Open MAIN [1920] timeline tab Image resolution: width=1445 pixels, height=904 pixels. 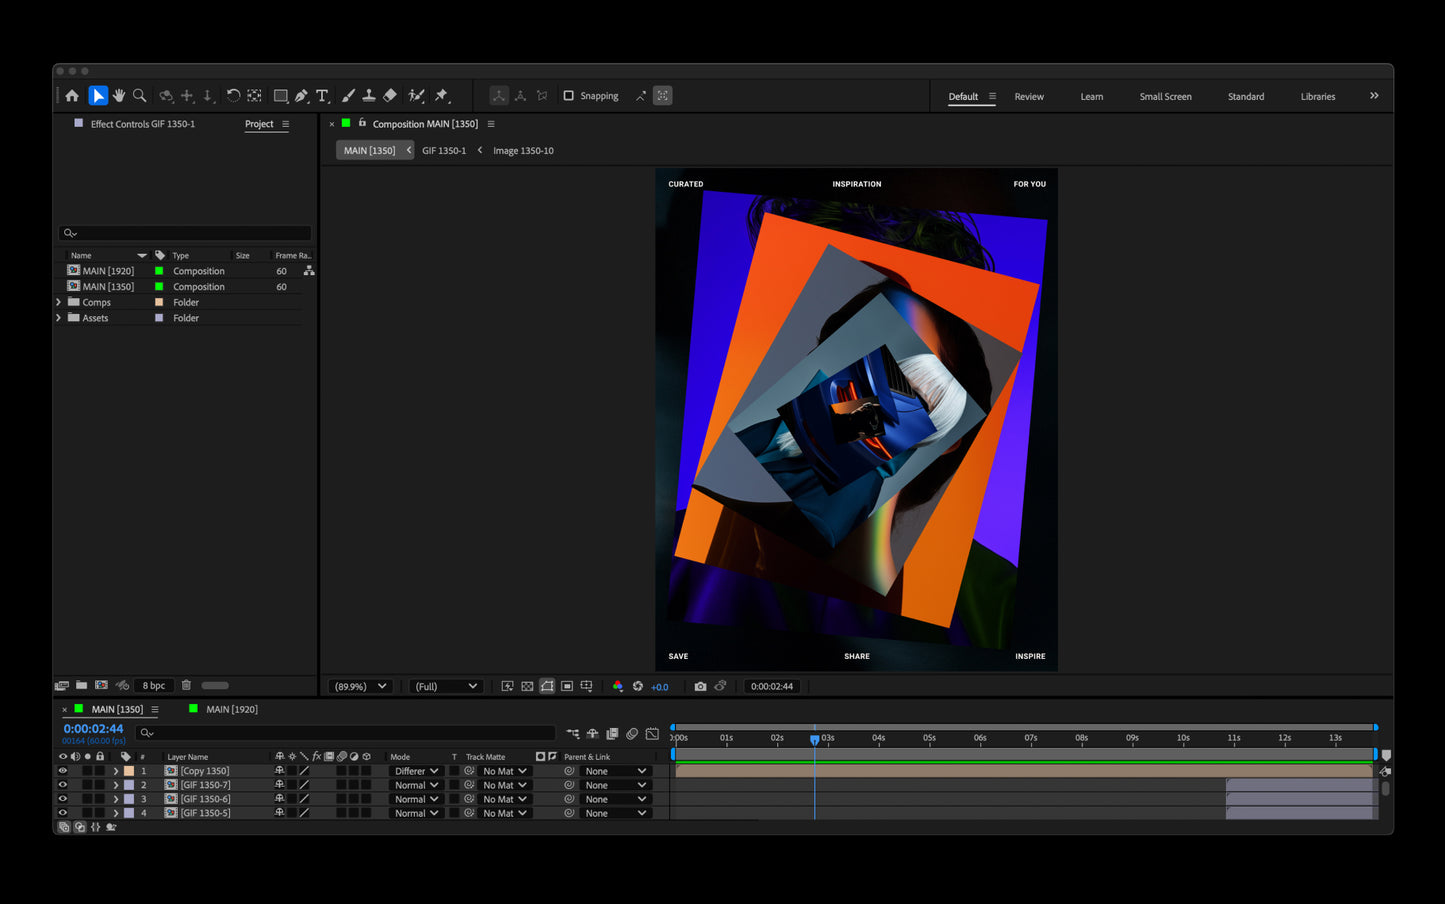(x=231, y=709)
